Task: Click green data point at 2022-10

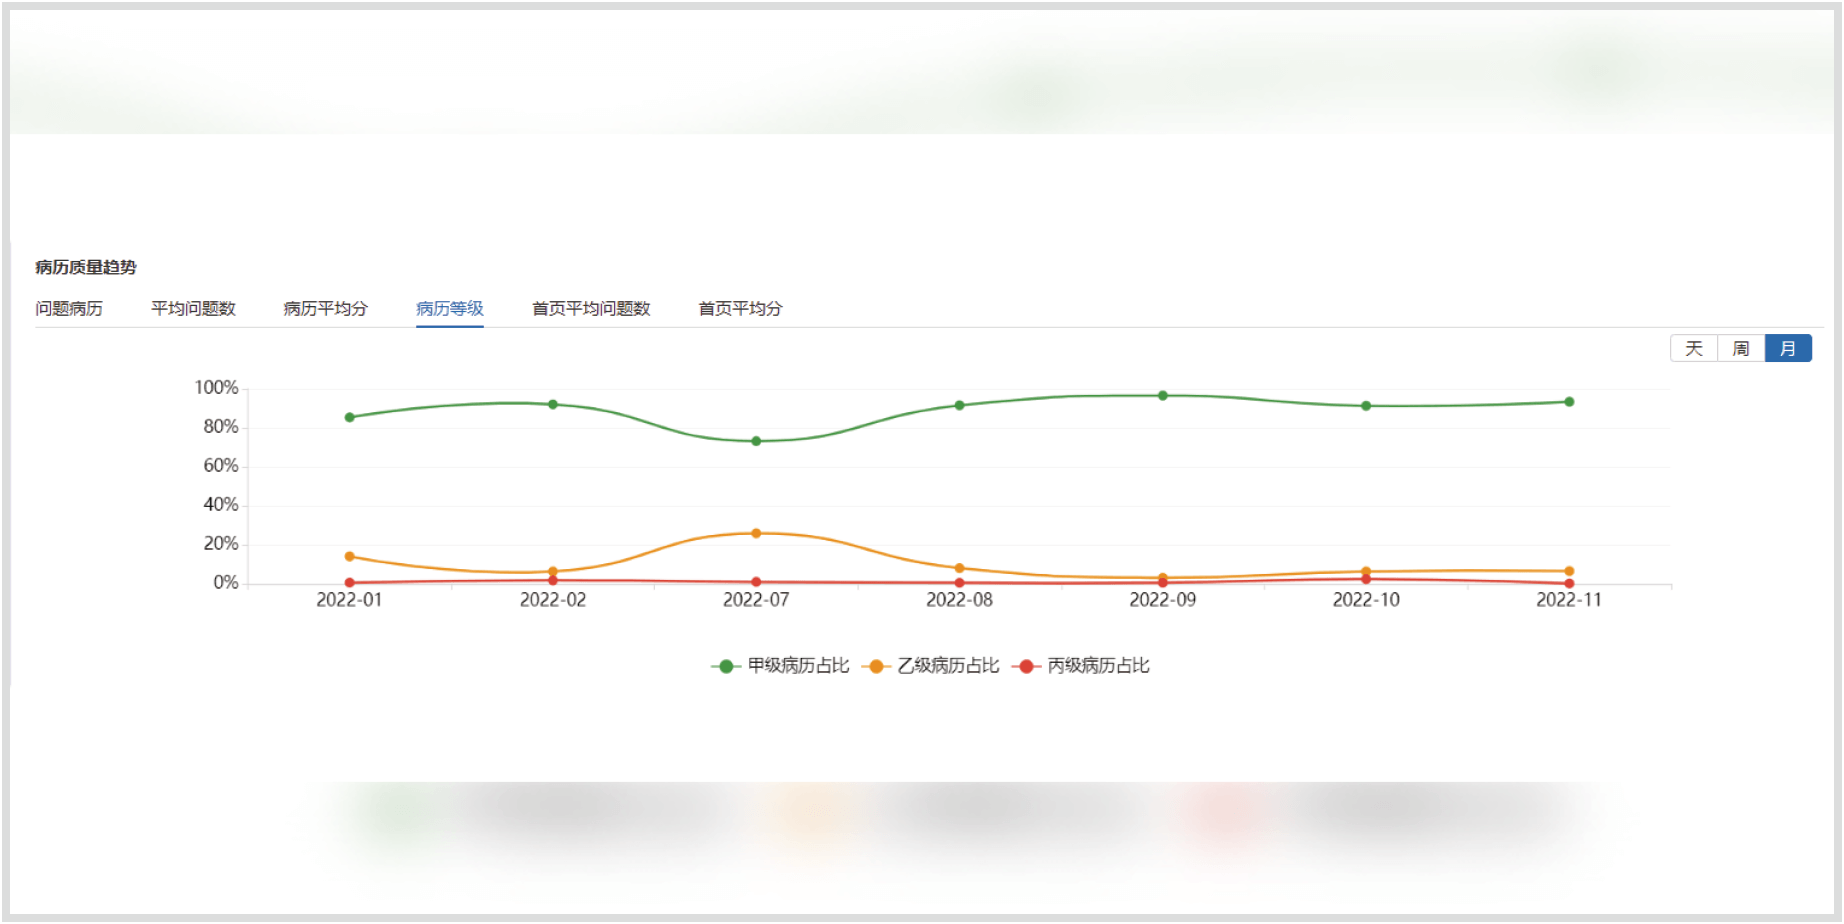Action: [x=1366, y=406]
